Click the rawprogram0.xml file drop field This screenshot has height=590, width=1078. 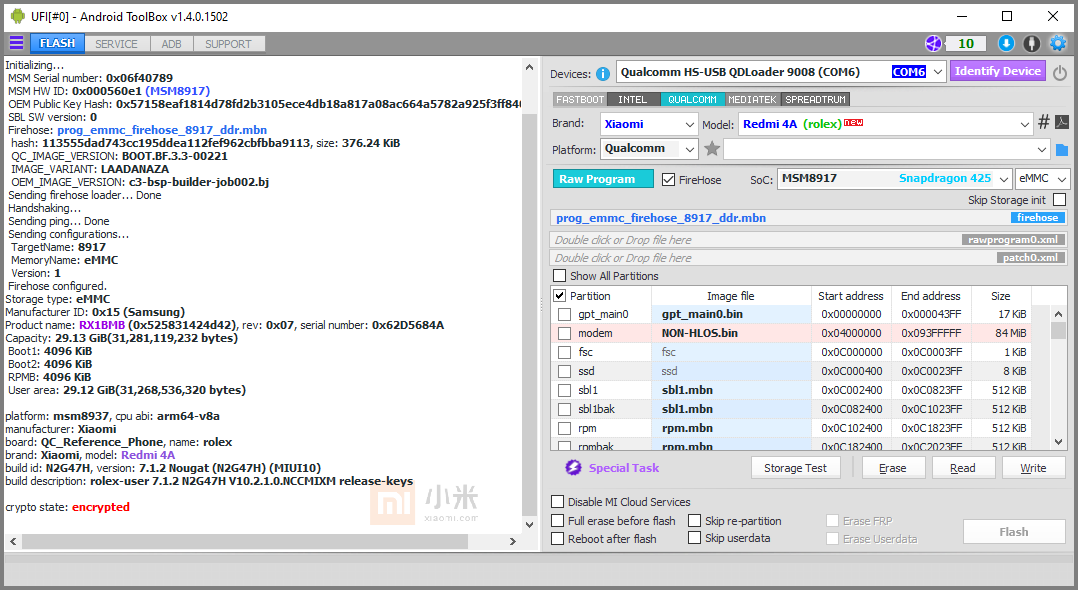coord(809,240)
